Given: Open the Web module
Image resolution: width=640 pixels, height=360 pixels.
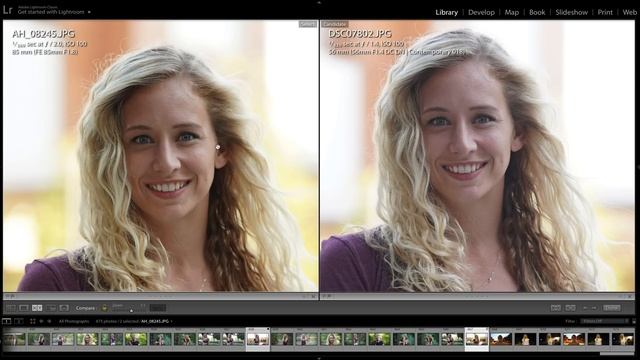Looking at the screenshot, I should (629, 12).
